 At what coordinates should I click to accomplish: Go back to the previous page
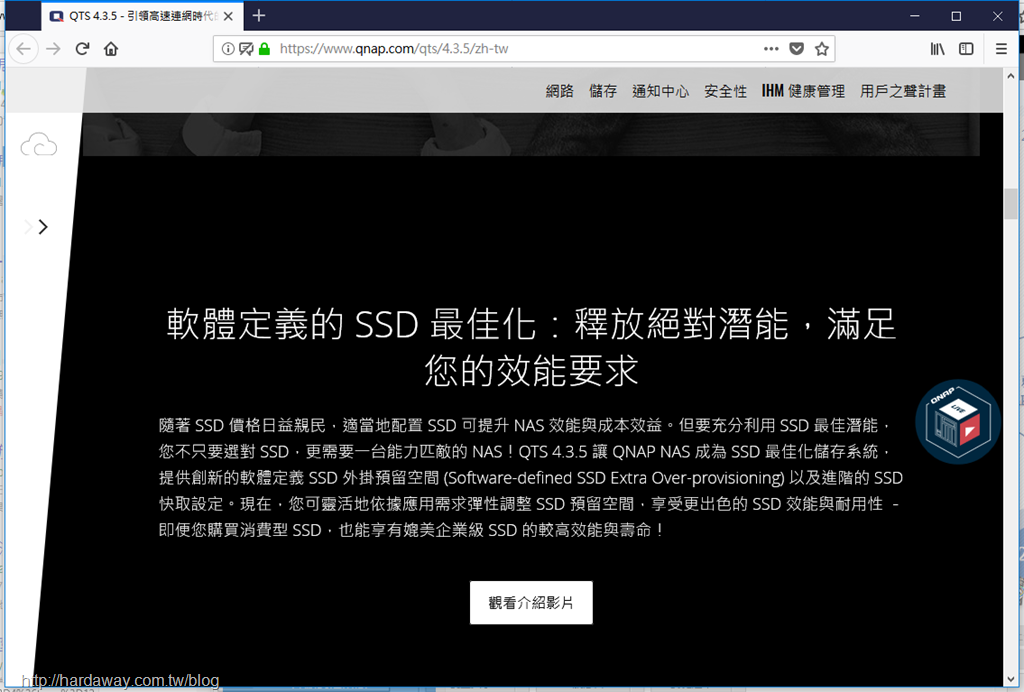coord(24,49)
